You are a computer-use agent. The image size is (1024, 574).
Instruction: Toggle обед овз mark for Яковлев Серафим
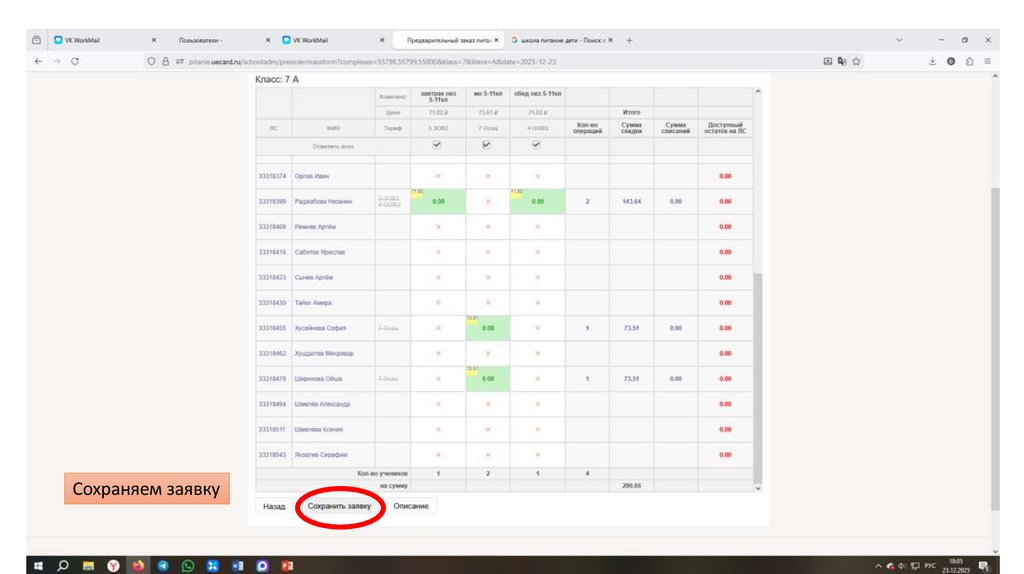(537, 454)
